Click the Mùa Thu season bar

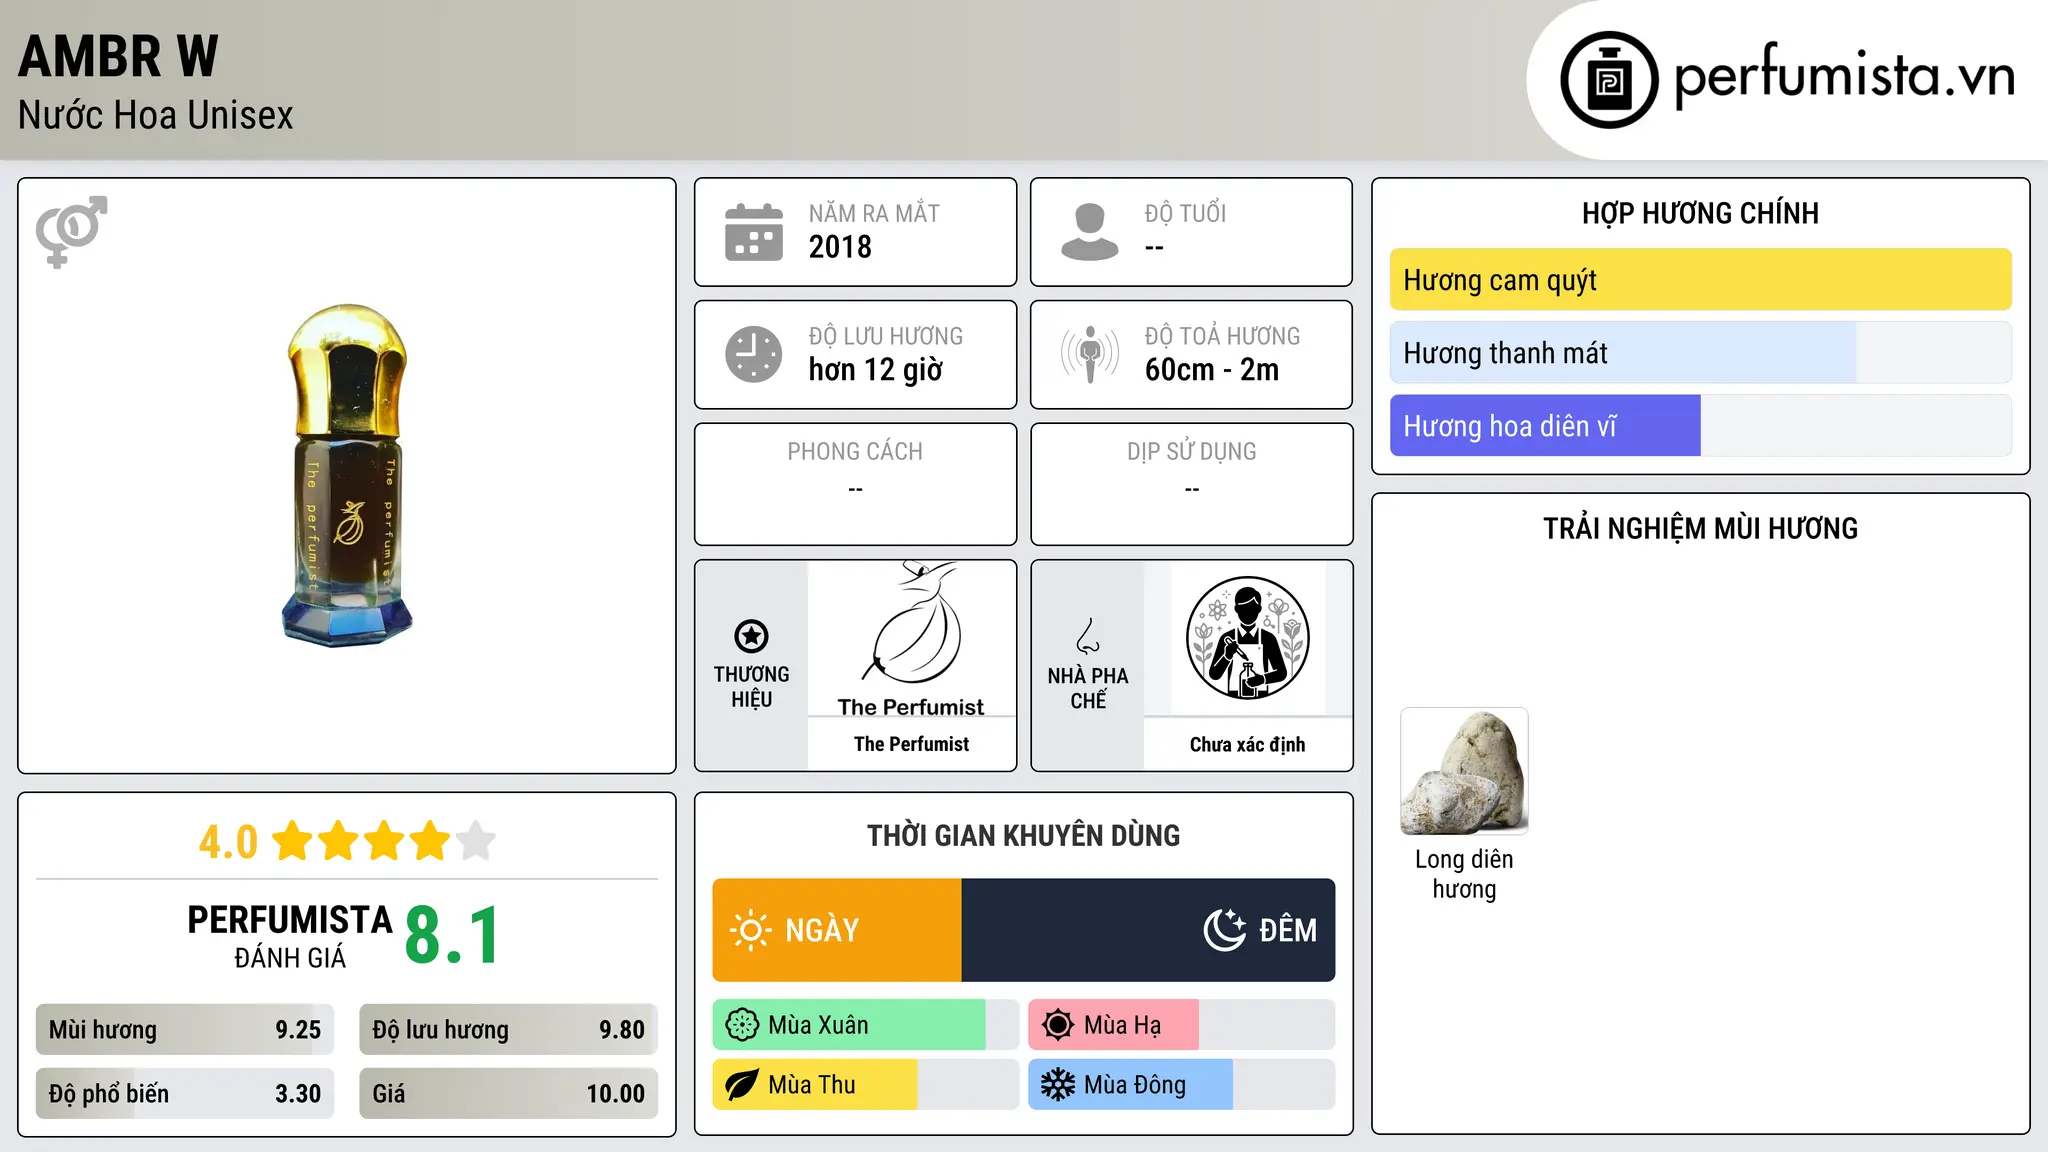click(866, 1085)
